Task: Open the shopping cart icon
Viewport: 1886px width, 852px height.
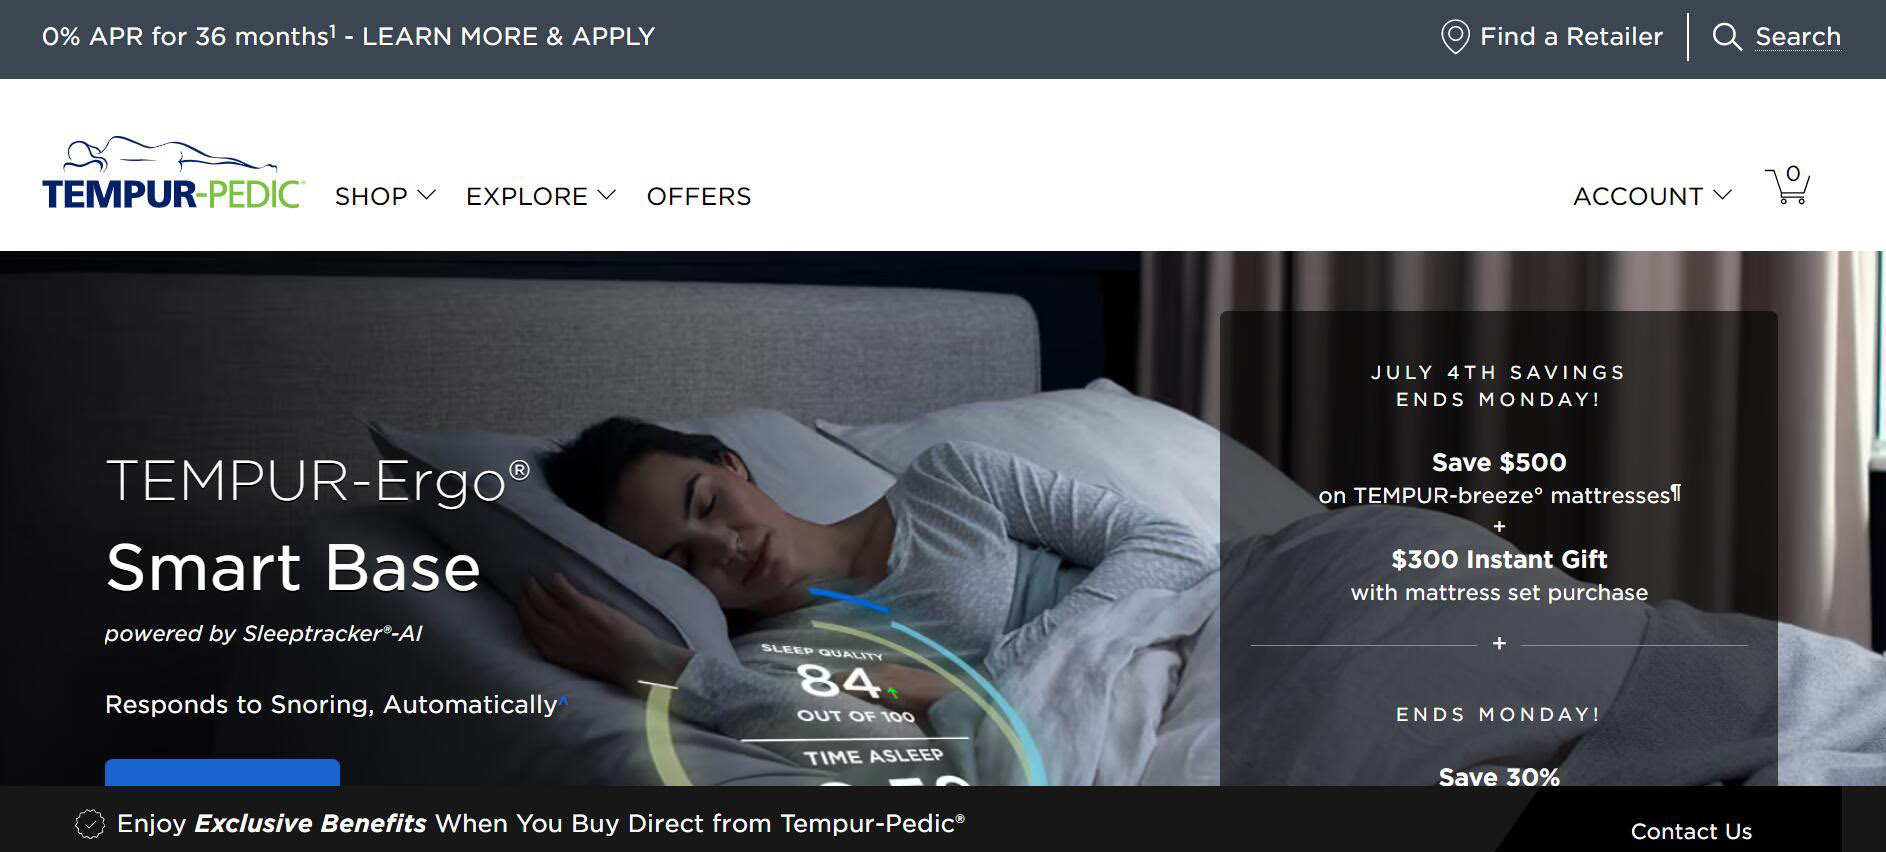Action: coord(1787,185)
